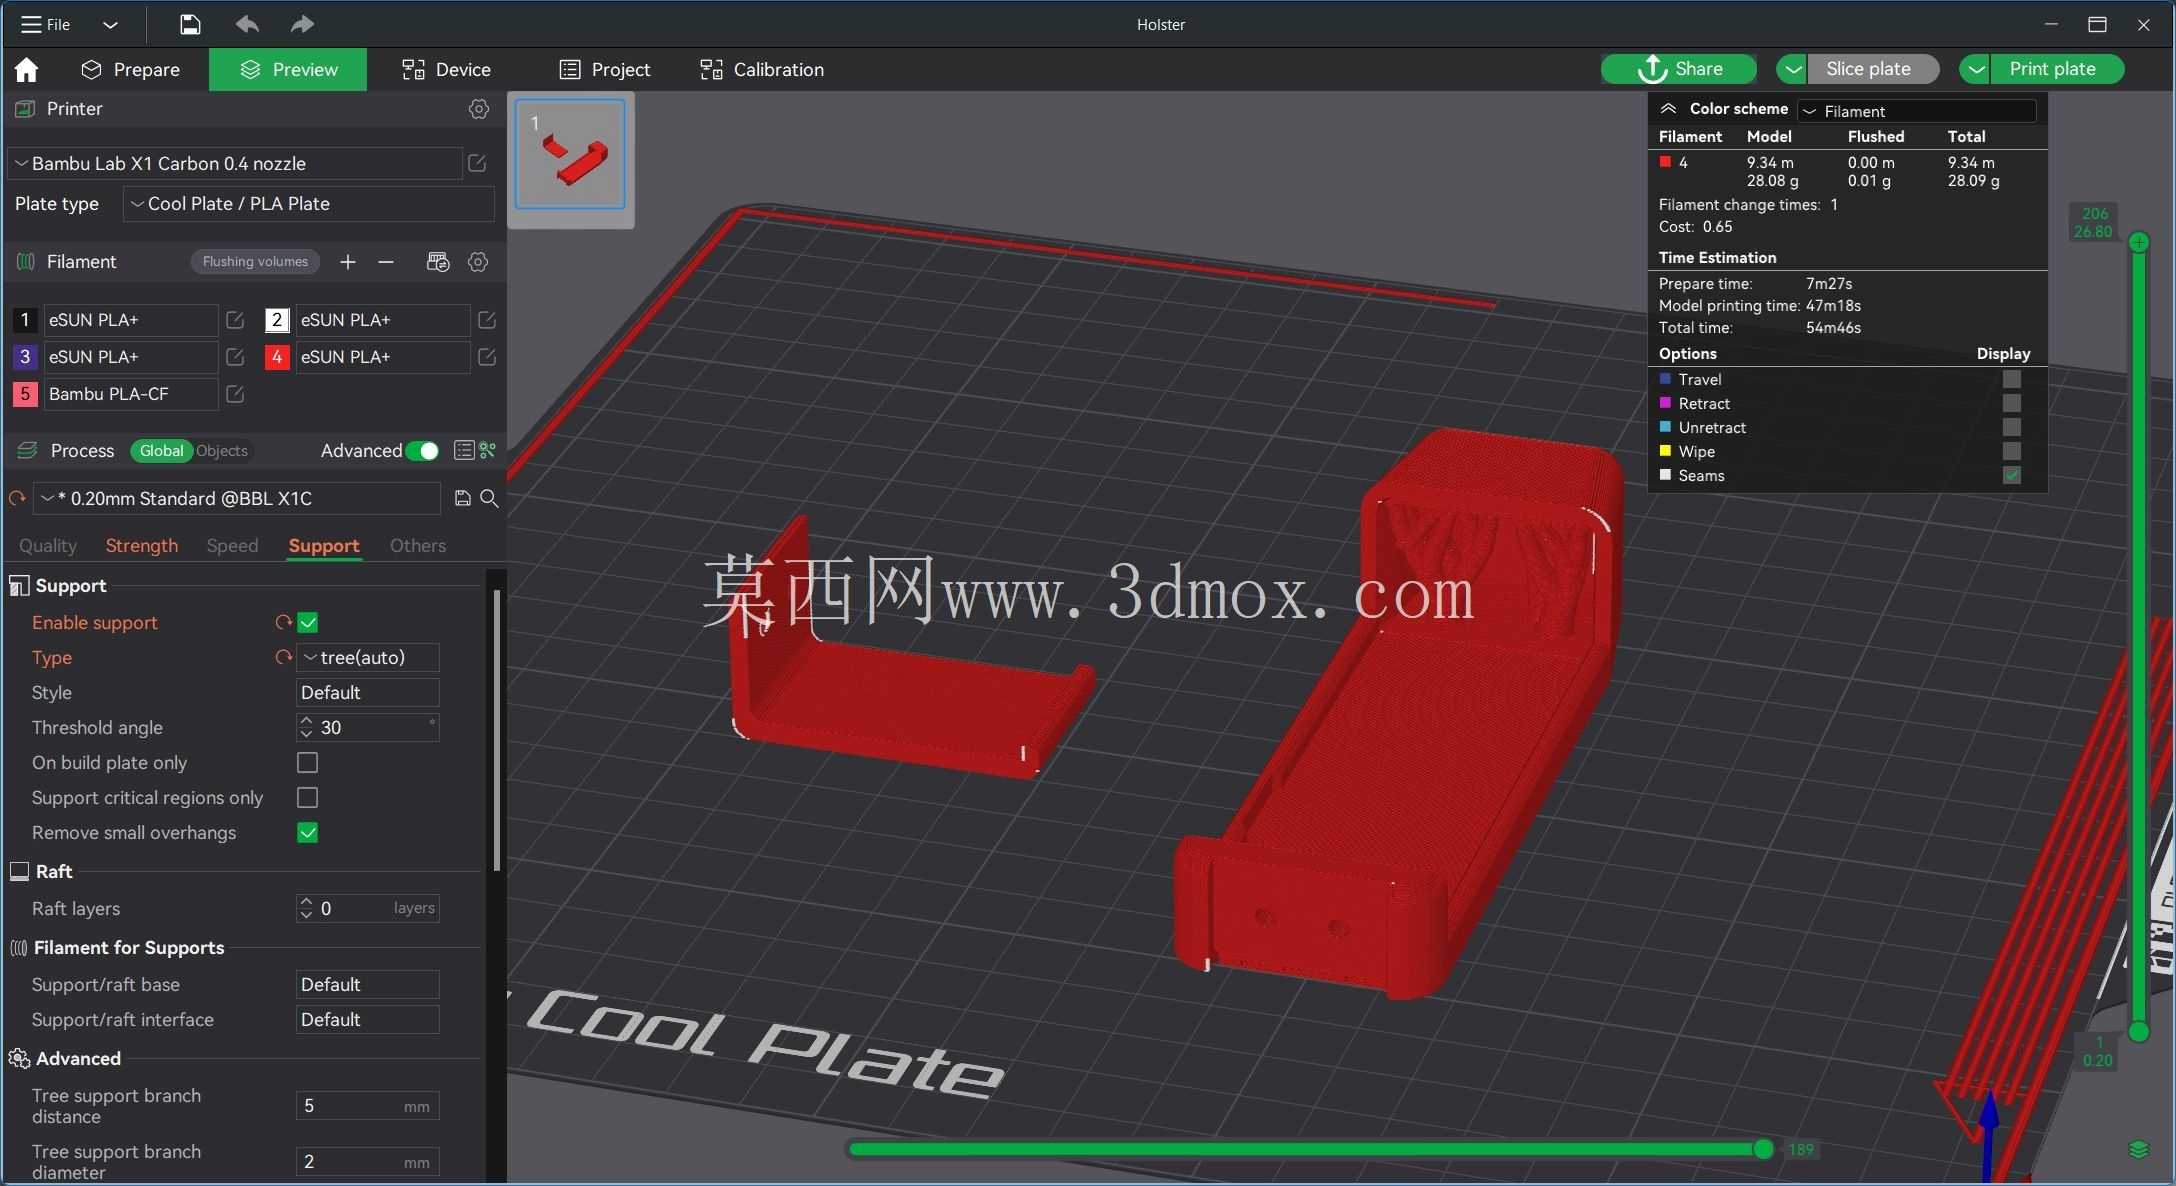This screenshot has width=2176, height=1186.
Task: Hide Seams display checkbox
Action: 2012,476
